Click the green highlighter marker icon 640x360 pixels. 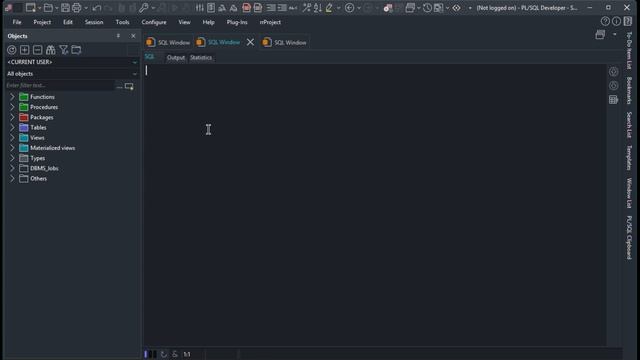(x=329, y=8)
